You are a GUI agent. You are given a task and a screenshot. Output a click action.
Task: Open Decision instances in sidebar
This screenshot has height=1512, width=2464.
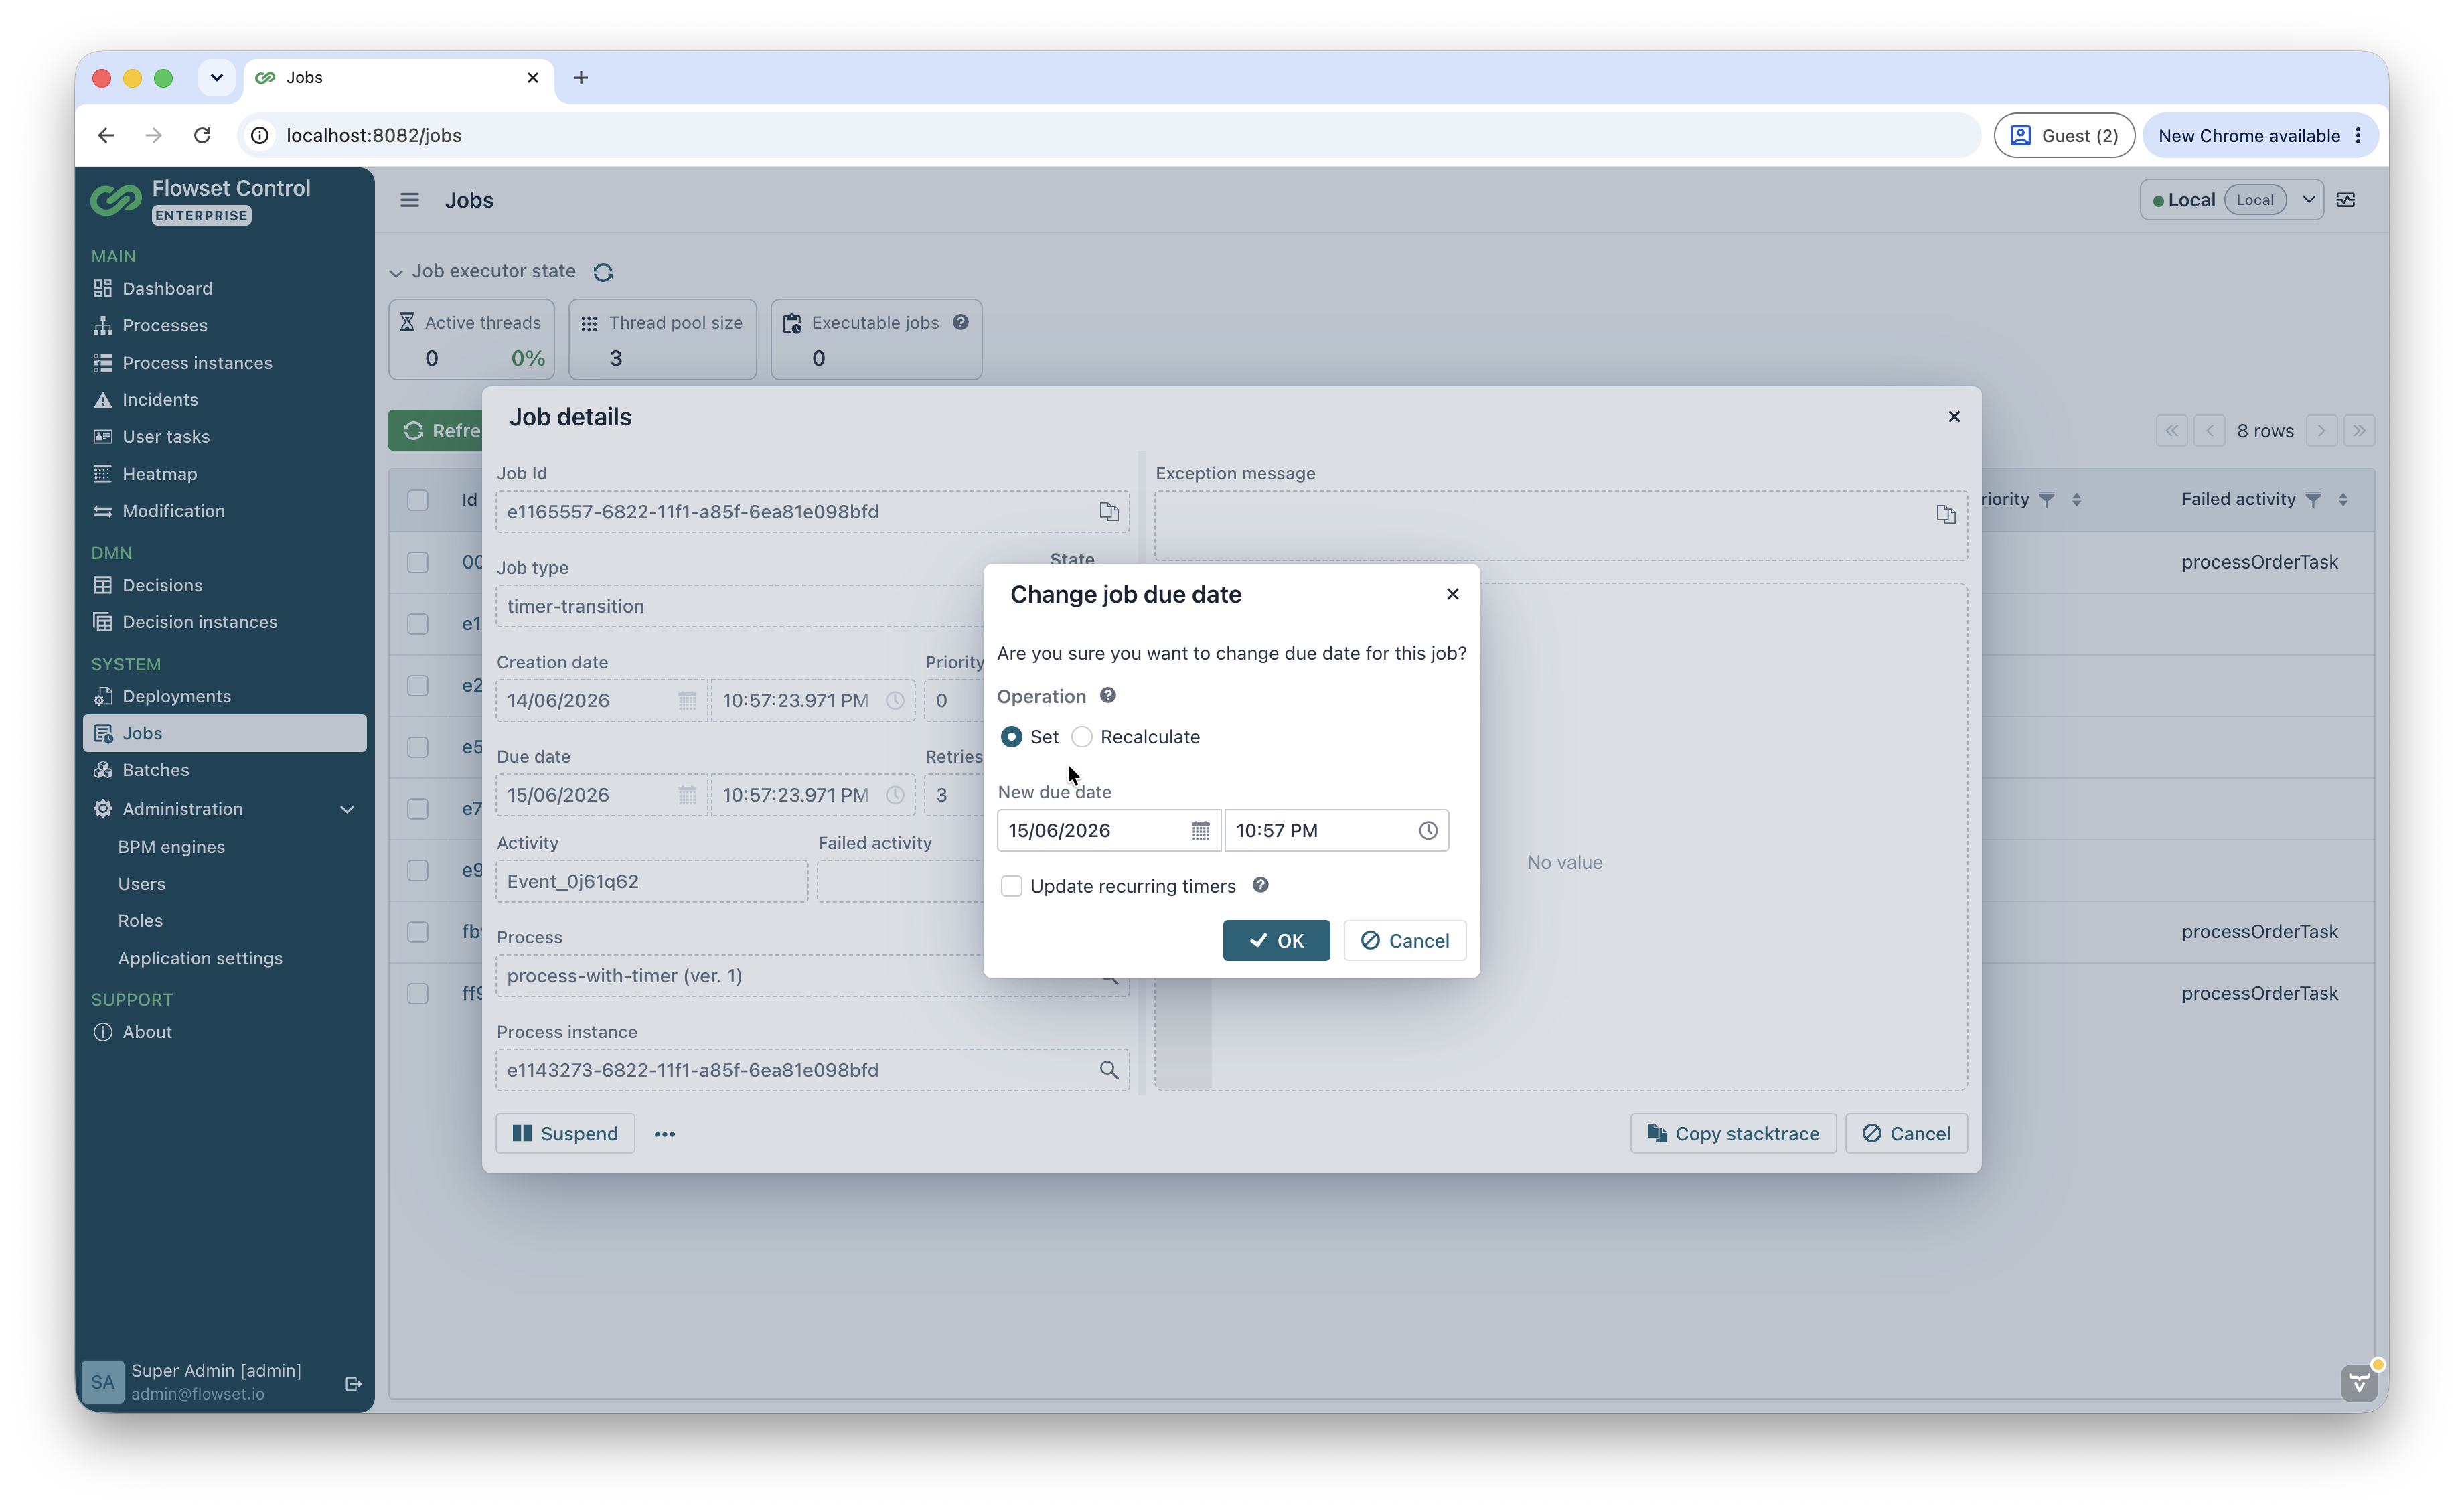pyautogui.click(x=199, y=622)
